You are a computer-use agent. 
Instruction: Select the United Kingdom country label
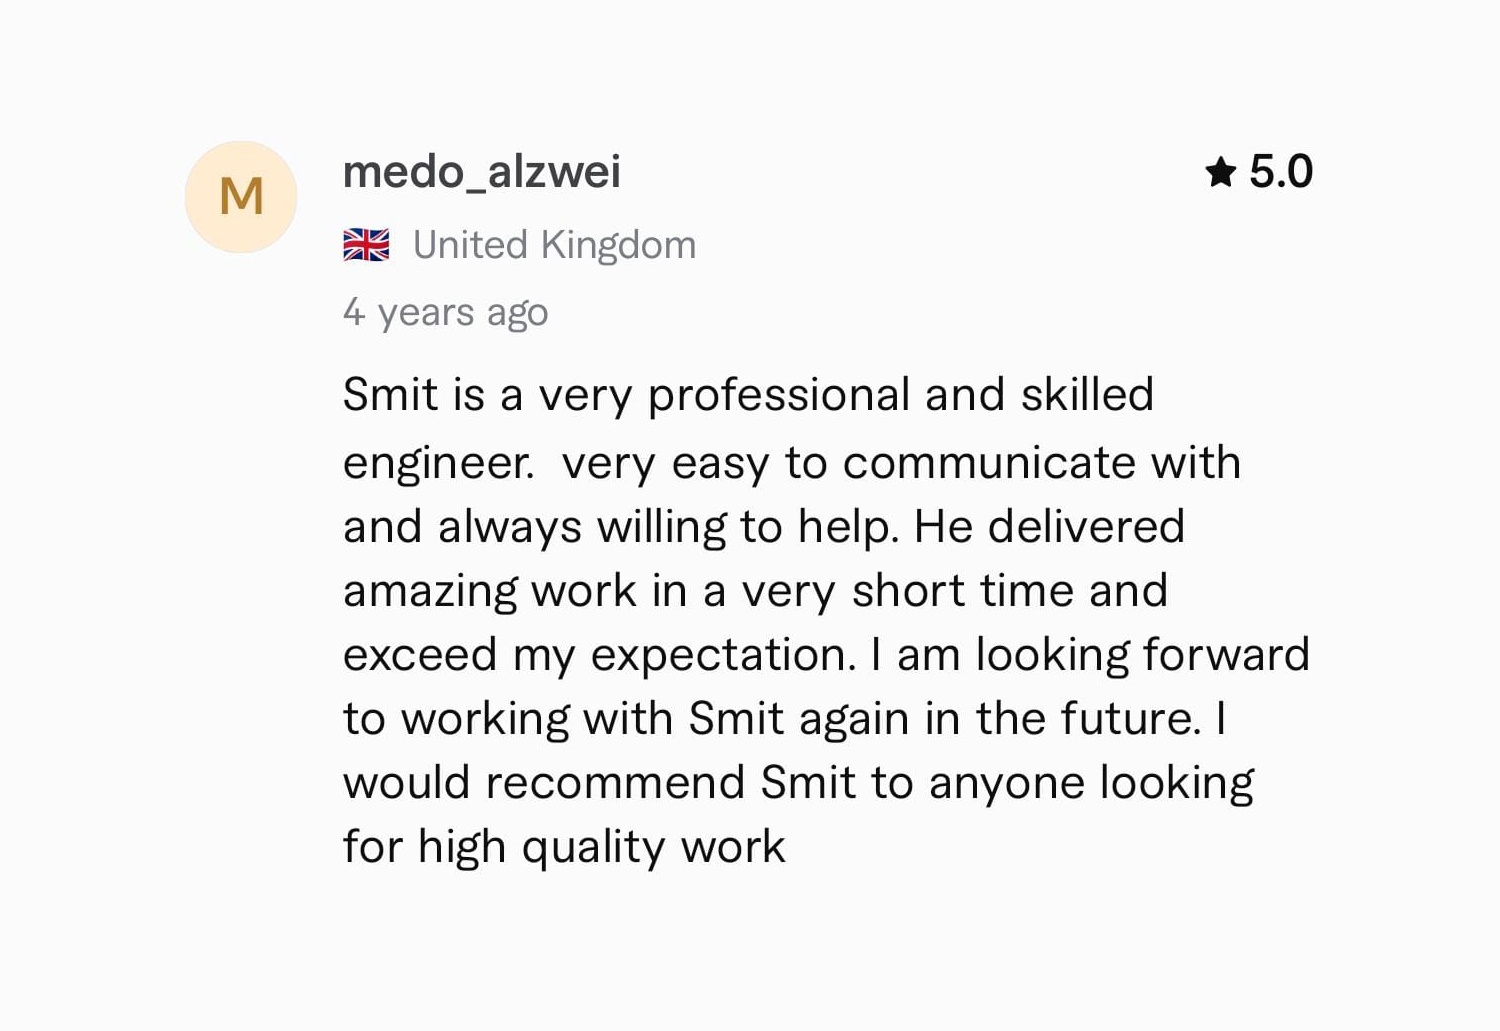(554, 245)
